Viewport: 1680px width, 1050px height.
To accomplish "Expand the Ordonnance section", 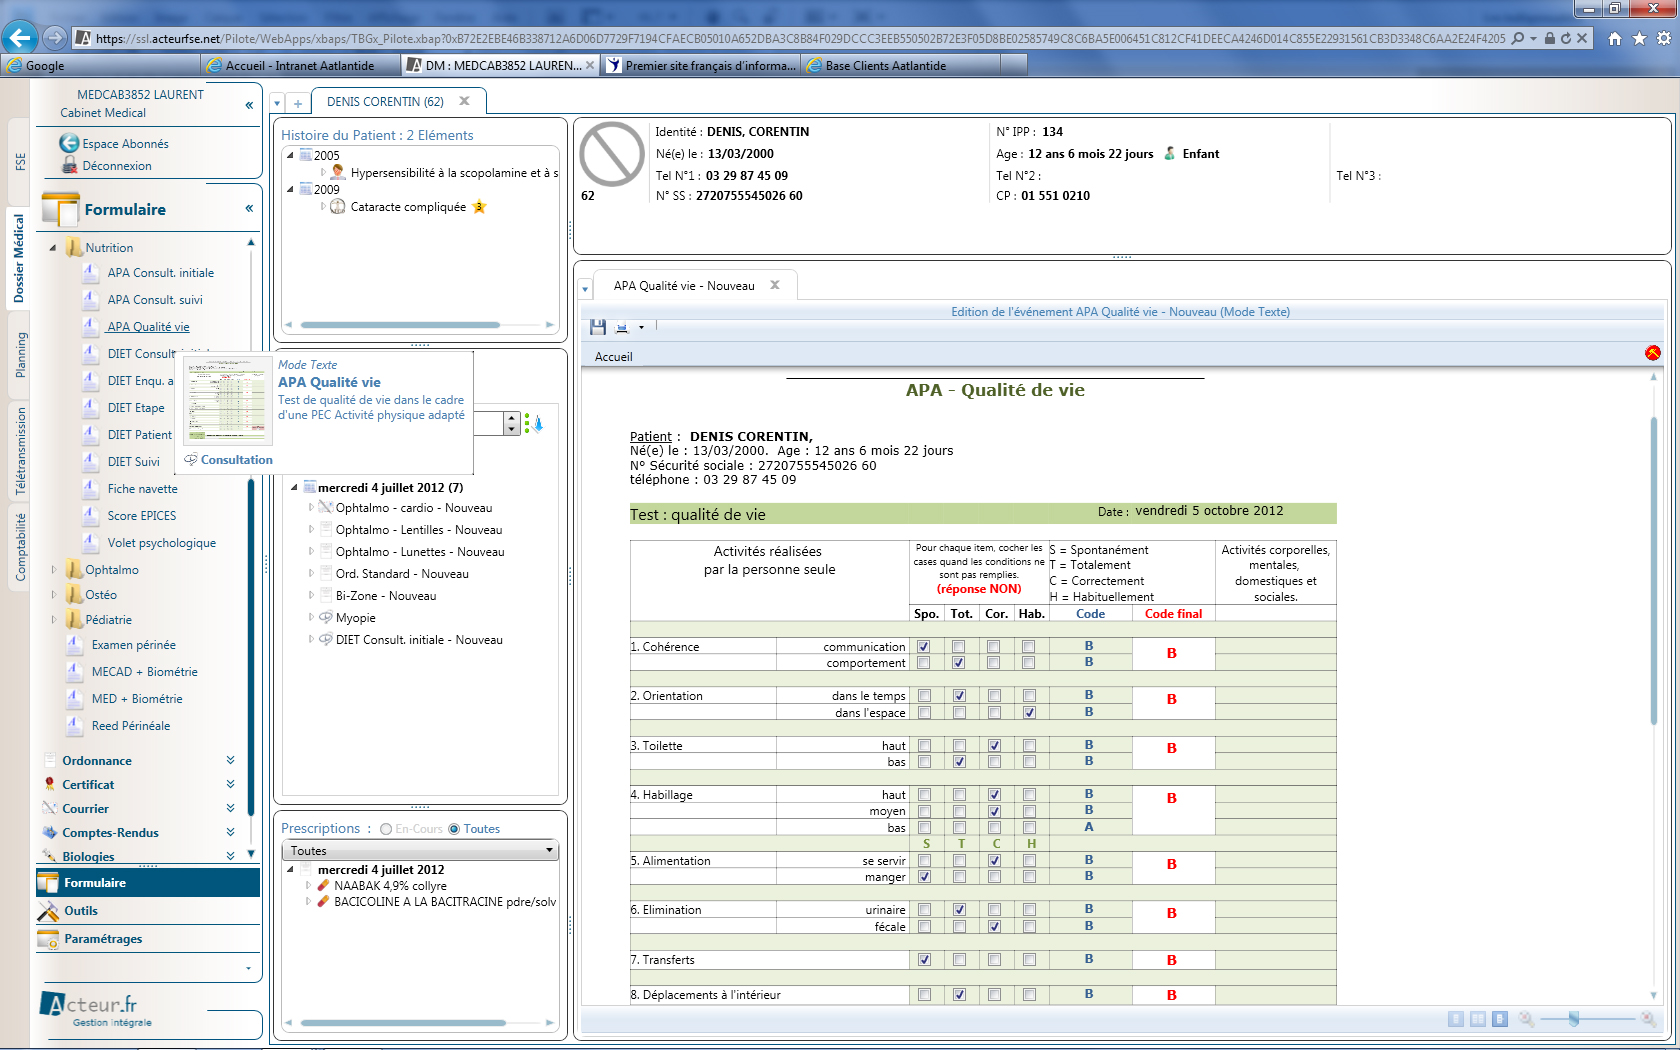I will (230, 761).
